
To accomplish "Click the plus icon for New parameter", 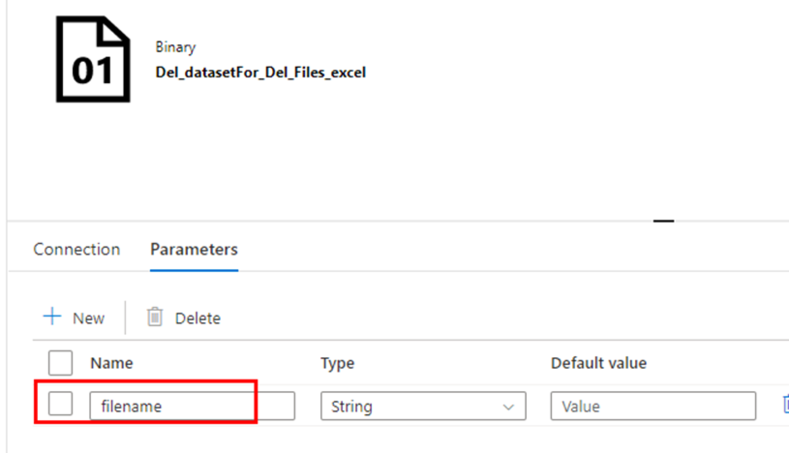I will click(x=52, y=317).
